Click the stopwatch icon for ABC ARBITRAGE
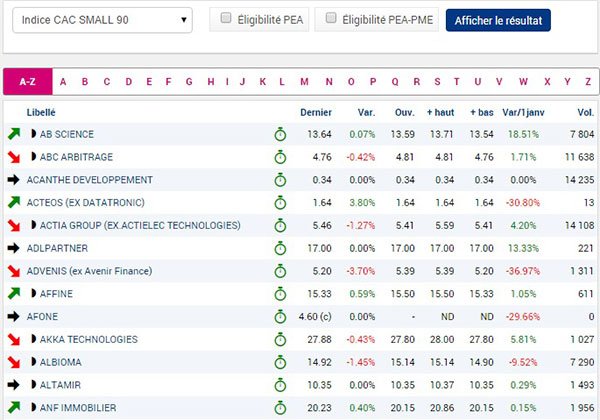The height and width of the screenshot is (420, 600). (280, 157)
